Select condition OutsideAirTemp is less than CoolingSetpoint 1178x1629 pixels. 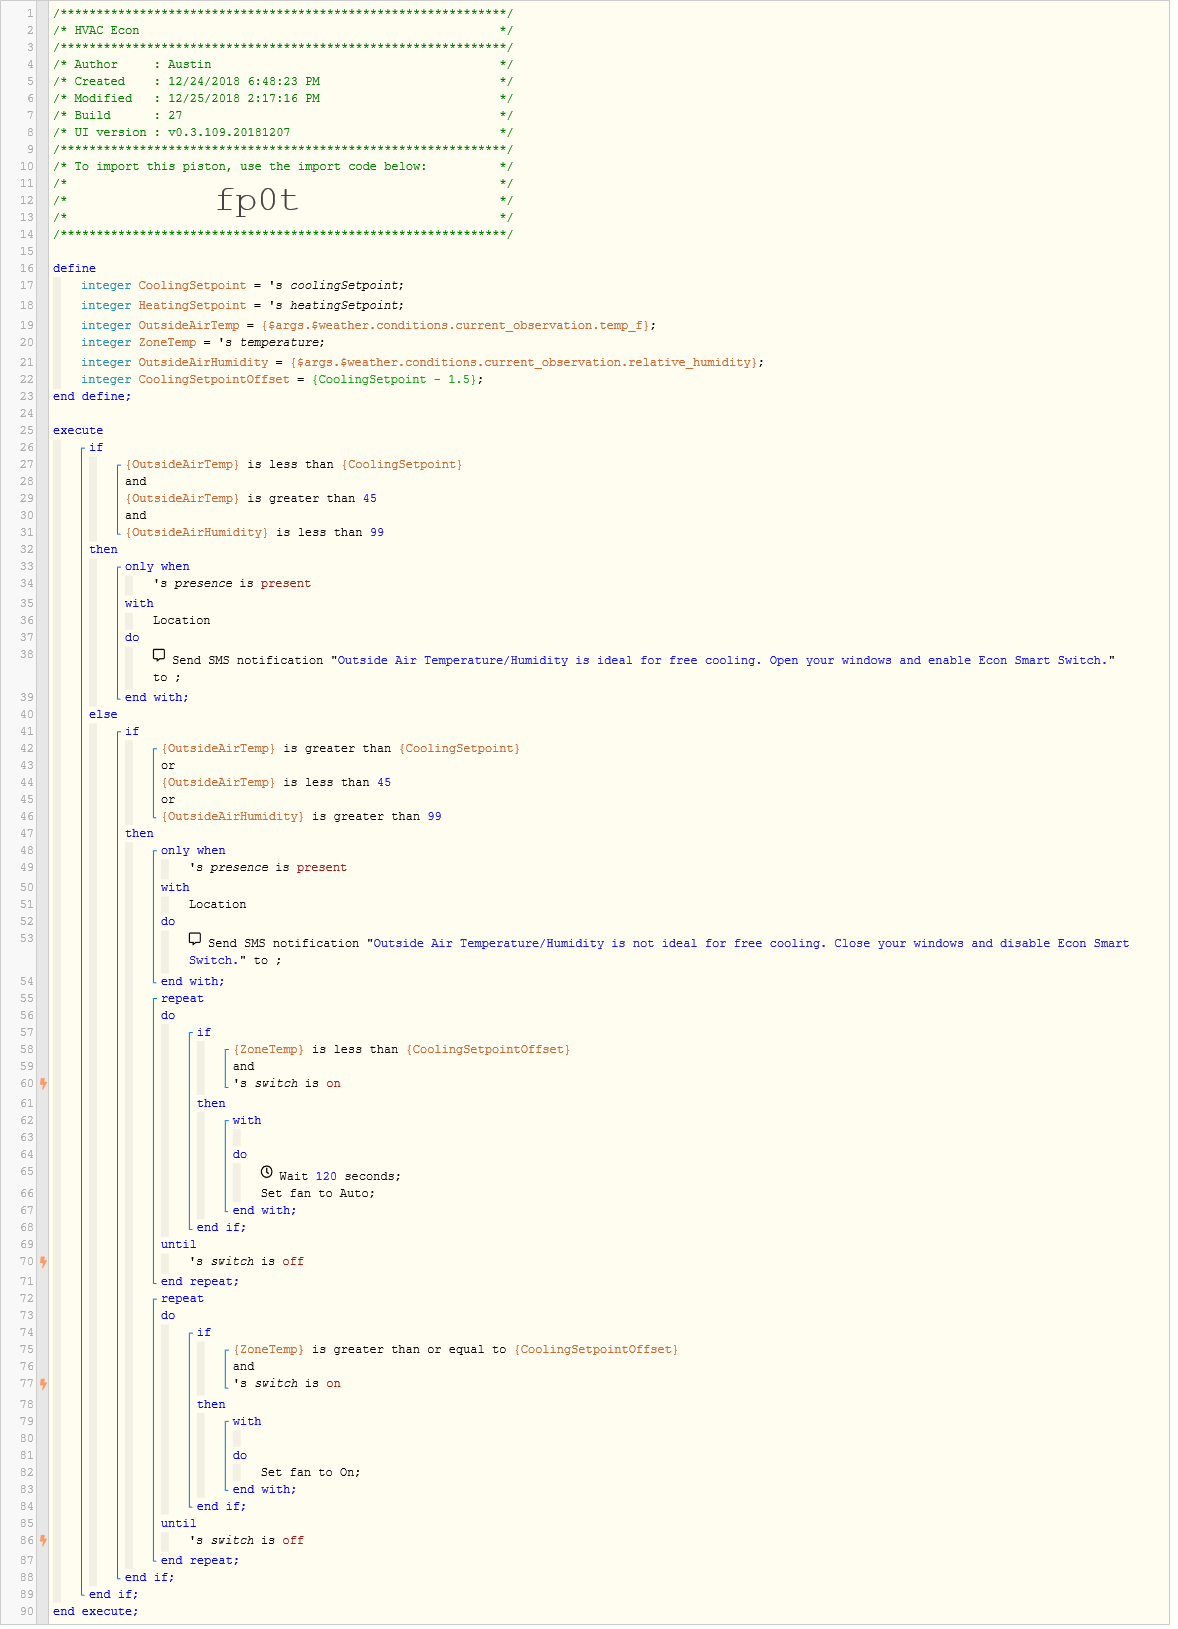point(294,464)
